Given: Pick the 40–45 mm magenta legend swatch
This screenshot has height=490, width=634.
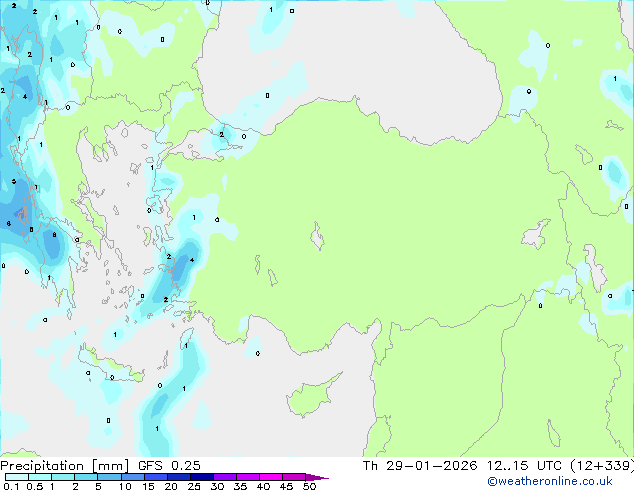Looking at the screenshot, I should click(271, 477).
